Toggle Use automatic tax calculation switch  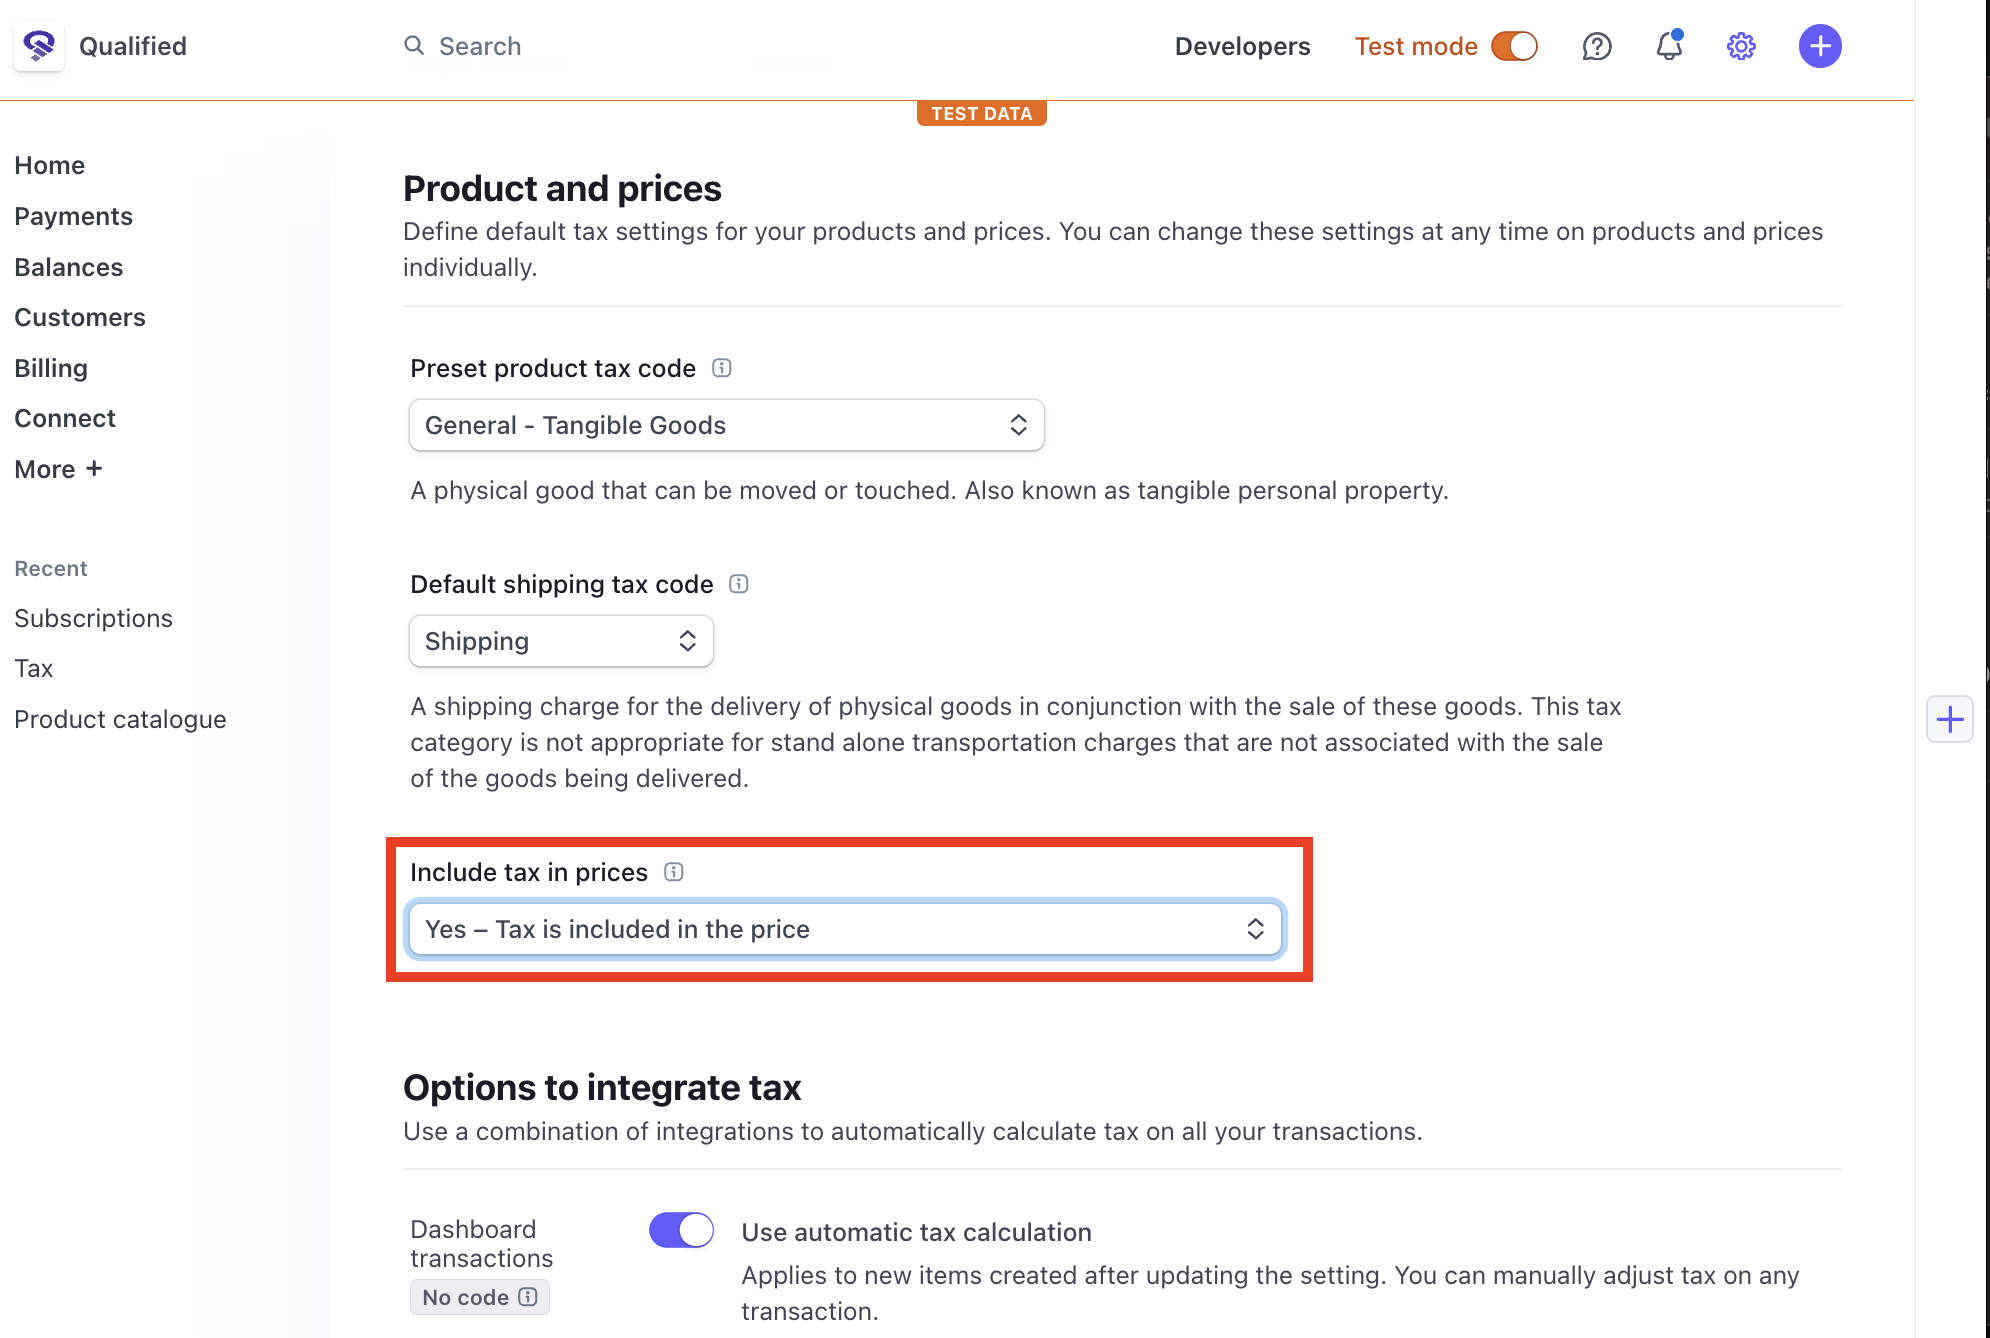681,1230
